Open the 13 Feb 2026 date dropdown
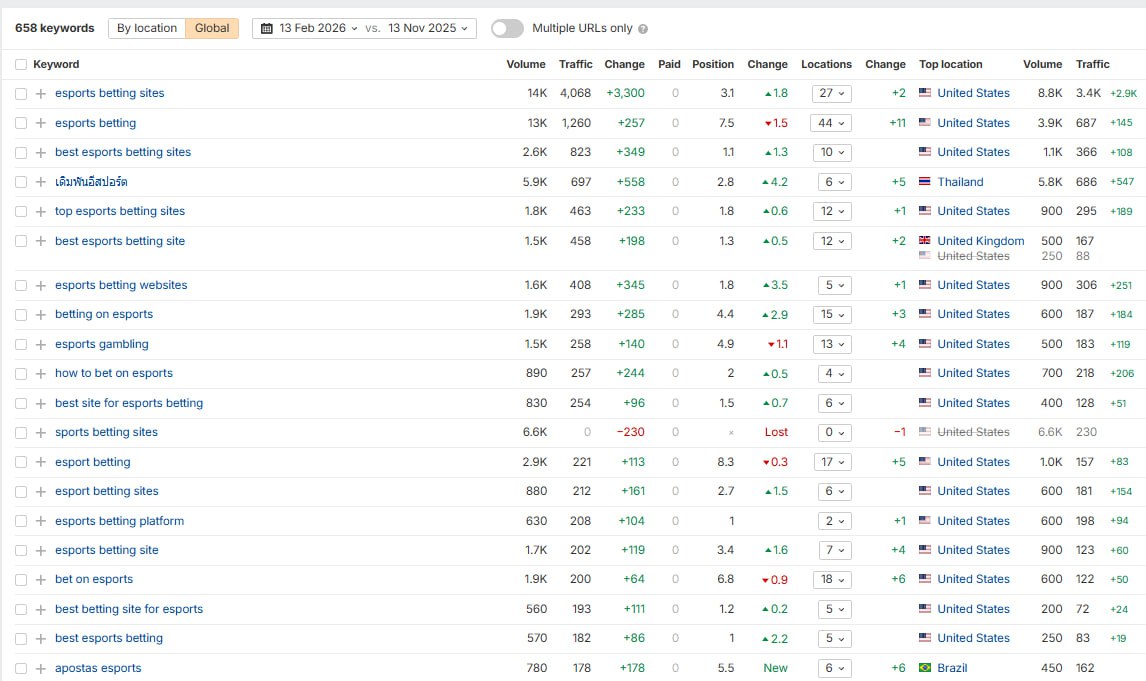Viewport: 1146px width, 681px height. pos(318,28)
